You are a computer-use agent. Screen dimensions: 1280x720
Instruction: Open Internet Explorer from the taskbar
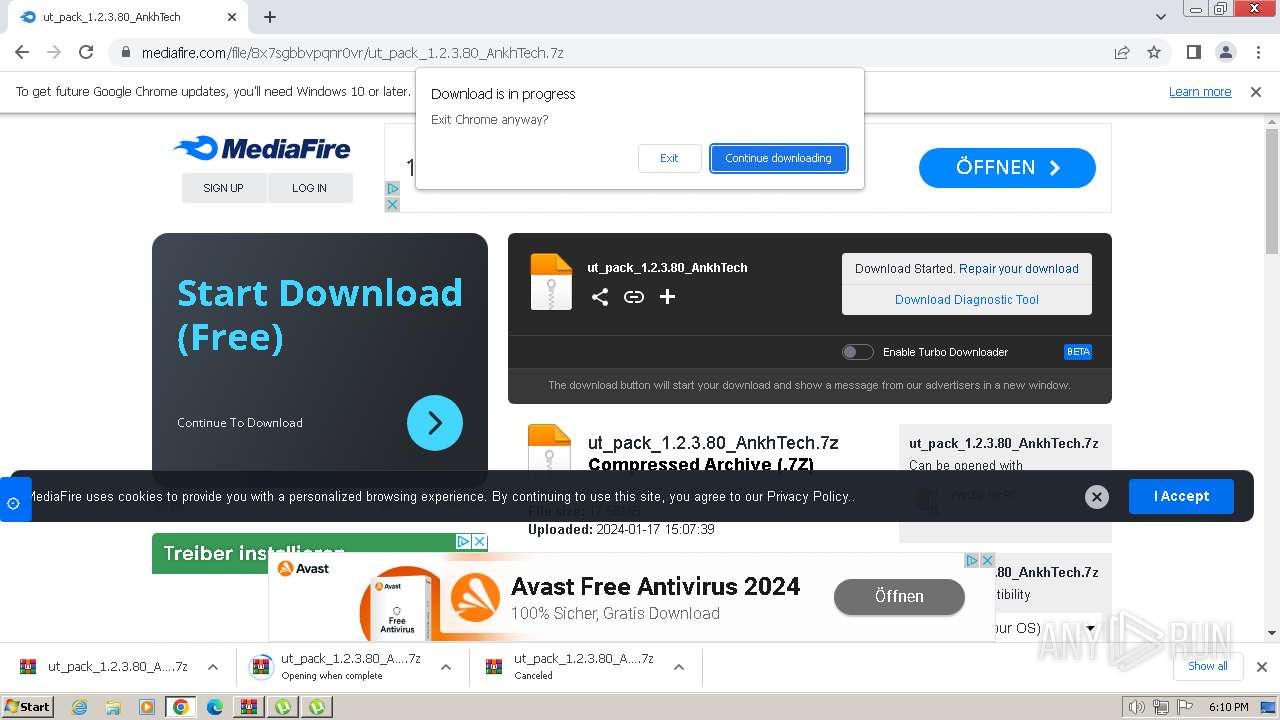coord(79,707)
